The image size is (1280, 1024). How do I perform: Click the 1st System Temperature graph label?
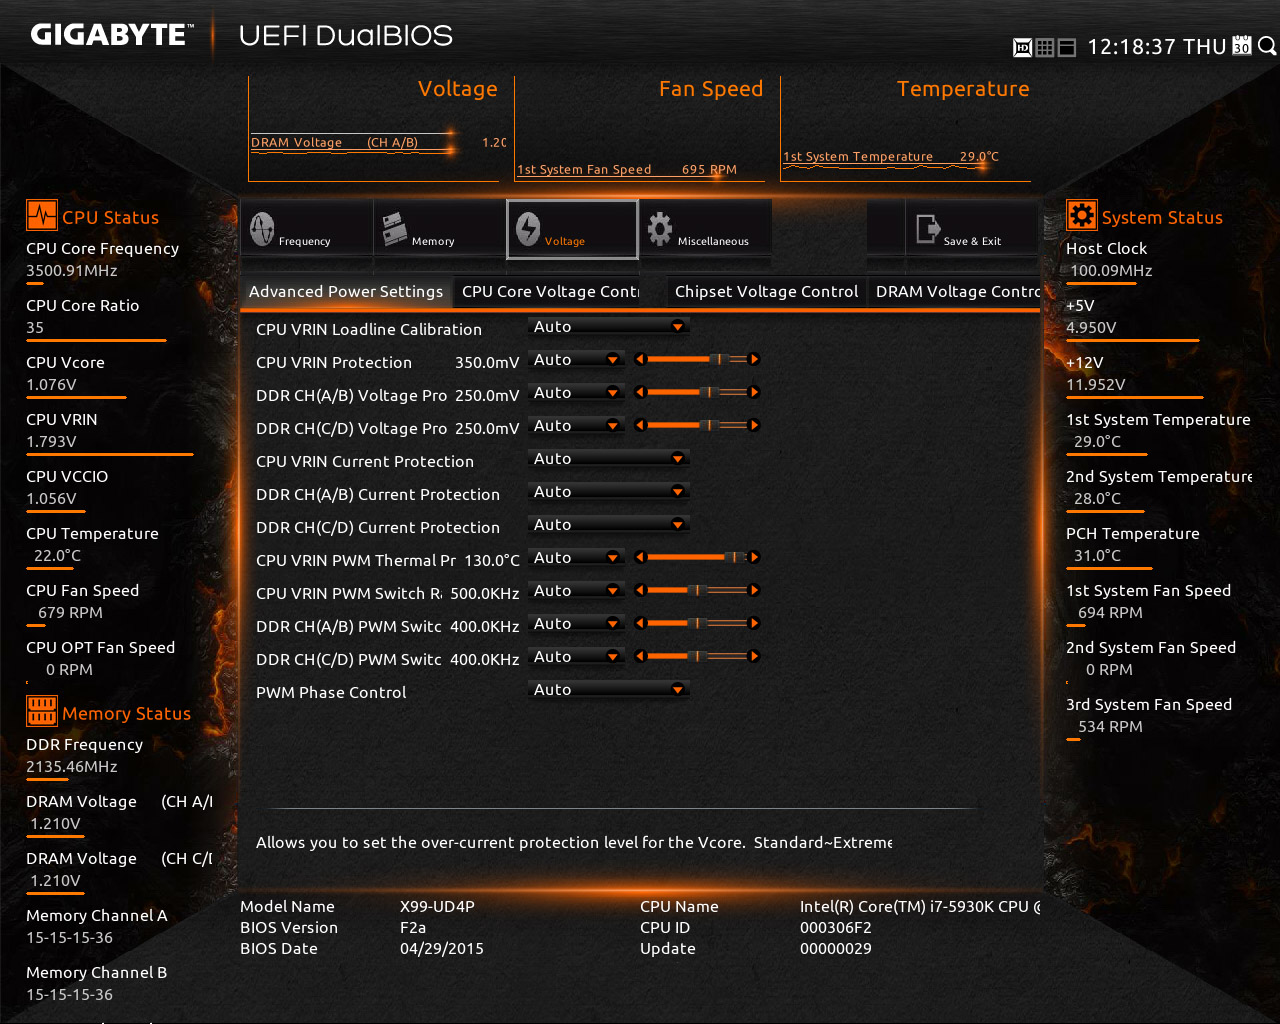[858, 156]
